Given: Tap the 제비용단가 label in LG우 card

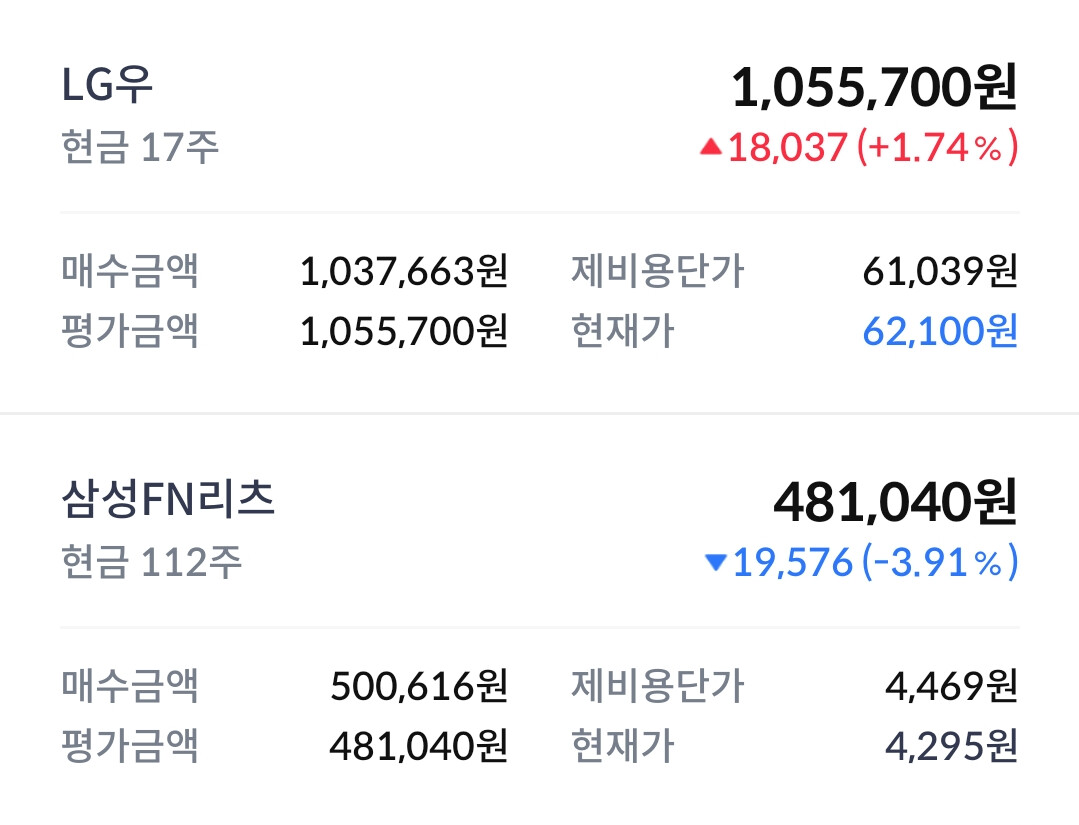Looking at the screenshot, I should point(658,271).
